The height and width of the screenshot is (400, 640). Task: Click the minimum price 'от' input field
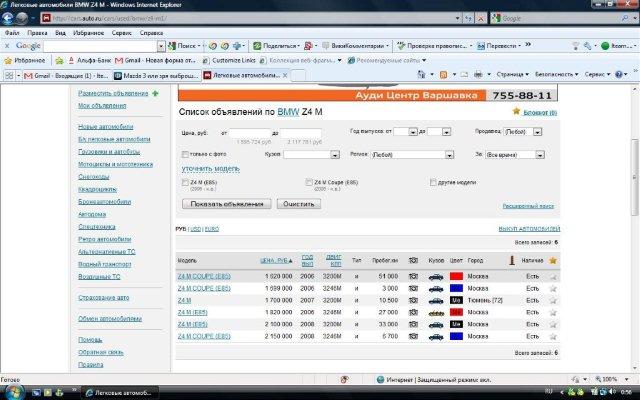point(251,132)
